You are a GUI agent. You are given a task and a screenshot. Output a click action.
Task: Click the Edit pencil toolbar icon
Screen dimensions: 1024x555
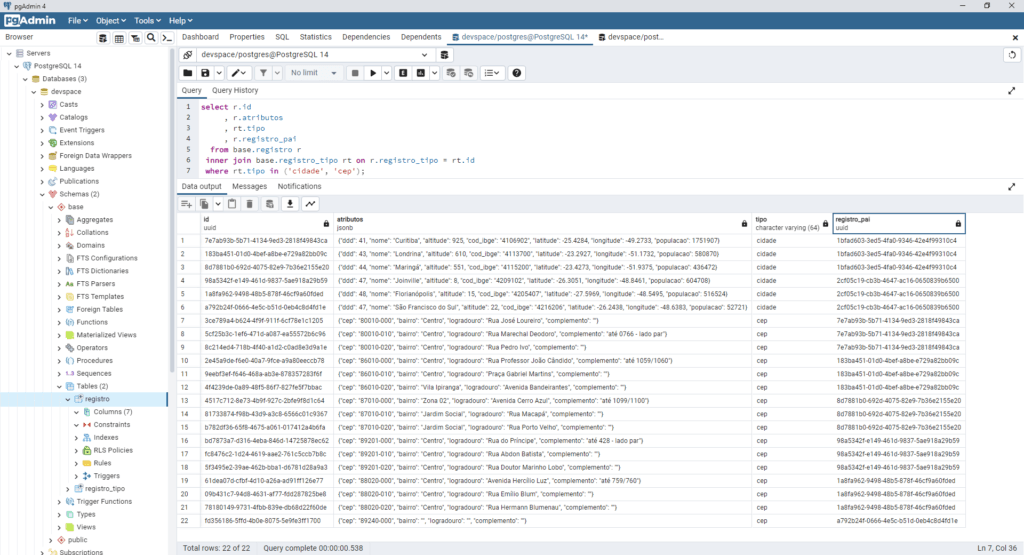coord(236,73)
